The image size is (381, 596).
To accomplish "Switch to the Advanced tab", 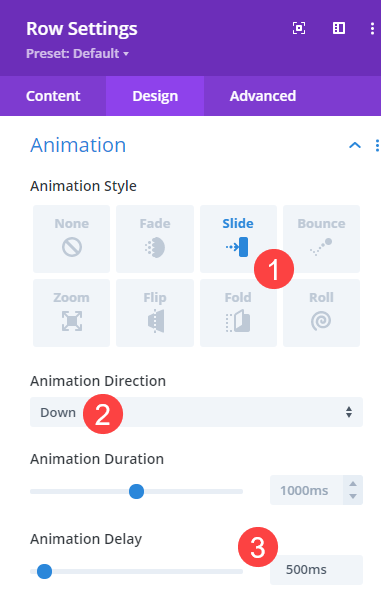I will tap(263, 96).
